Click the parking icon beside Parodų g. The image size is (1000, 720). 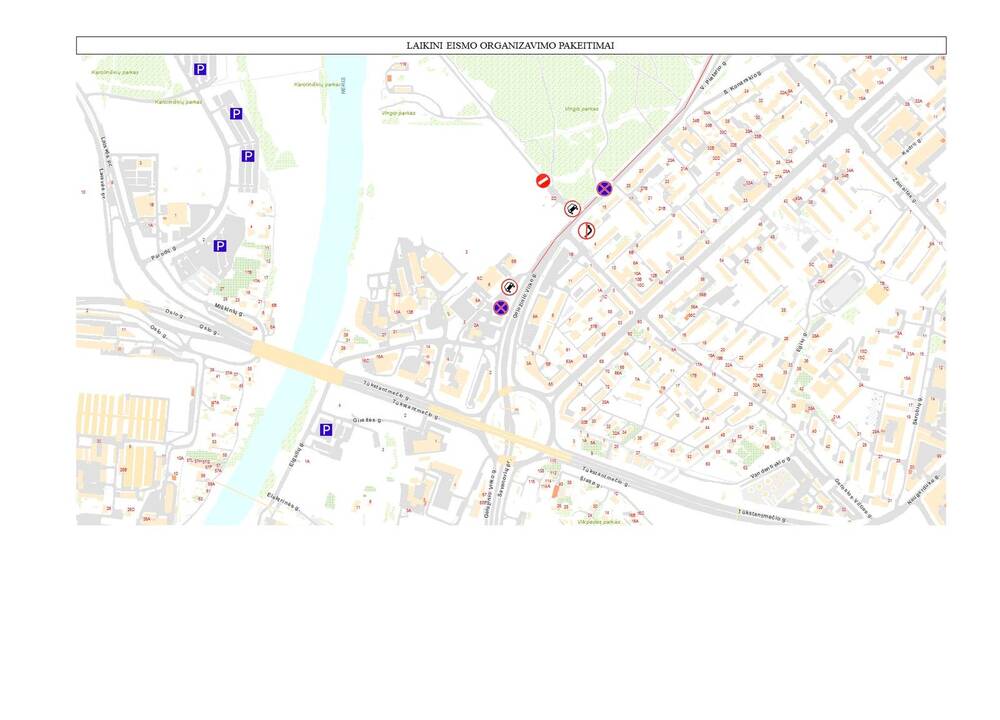click(x=220, y=246)
